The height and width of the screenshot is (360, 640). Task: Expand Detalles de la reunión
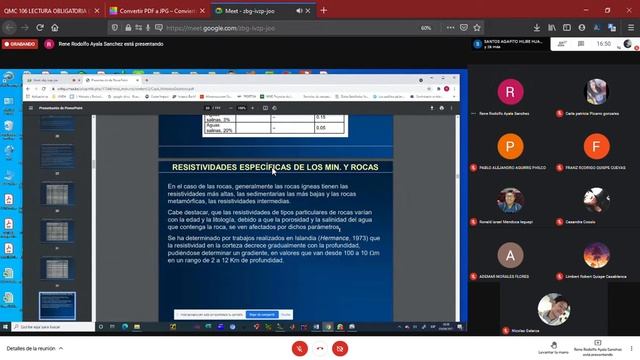35,349
